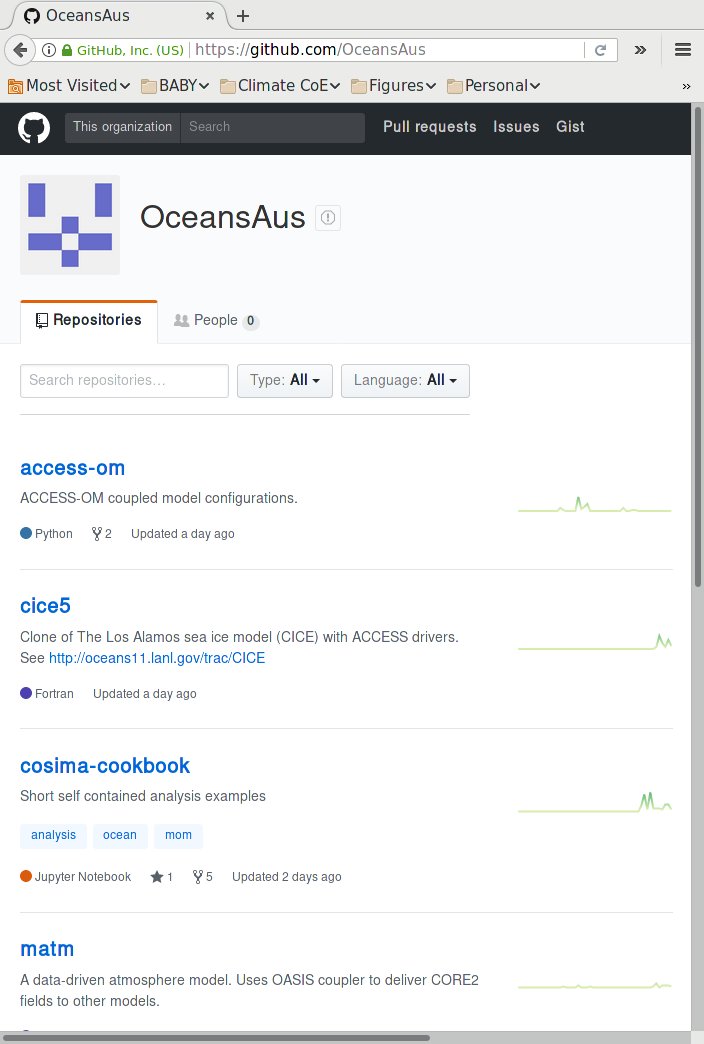
Task: Open the Most Visited bookmarks folder
Action: click(69, 86)
